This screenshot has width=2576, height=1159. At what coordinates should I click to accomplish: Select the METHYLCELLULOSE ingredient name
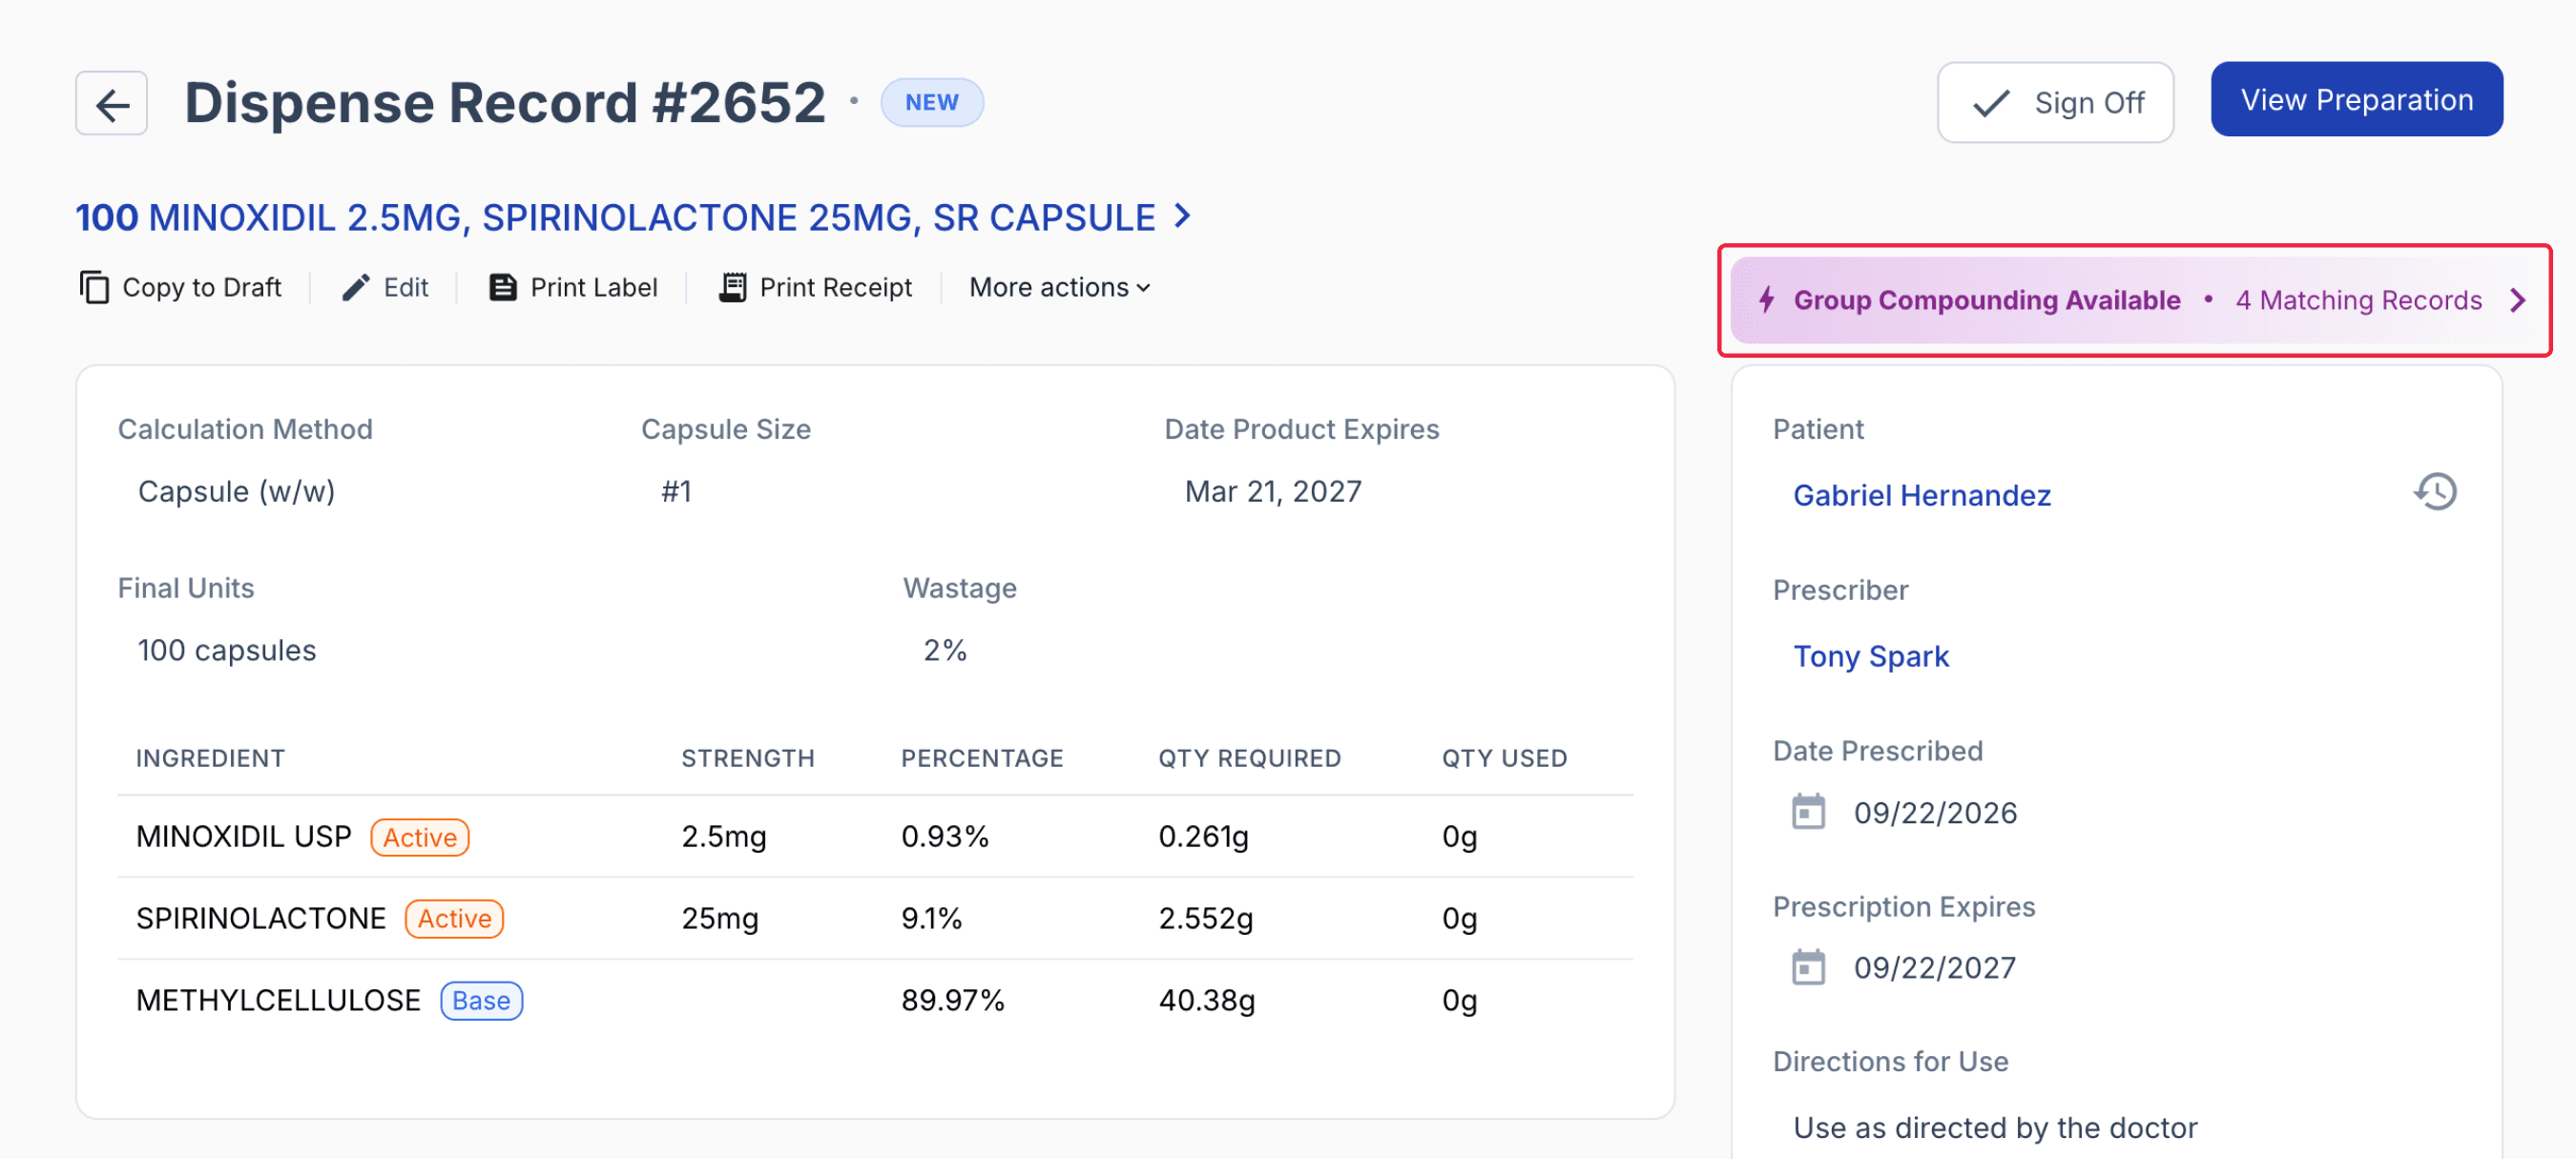pyautogui.click(x=278, y=1000)
